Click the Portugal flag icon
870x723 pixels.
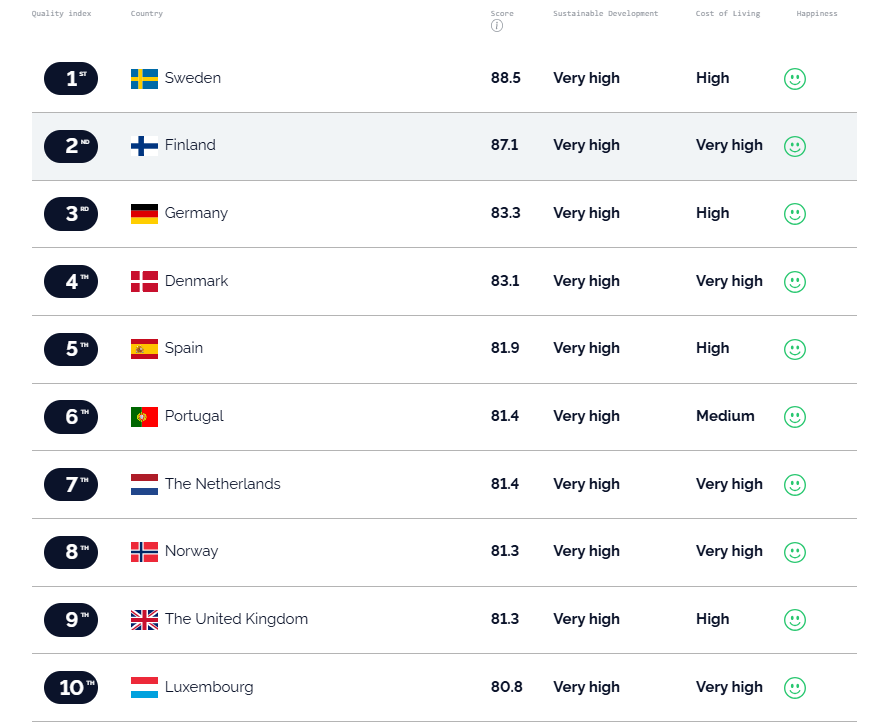144,417
